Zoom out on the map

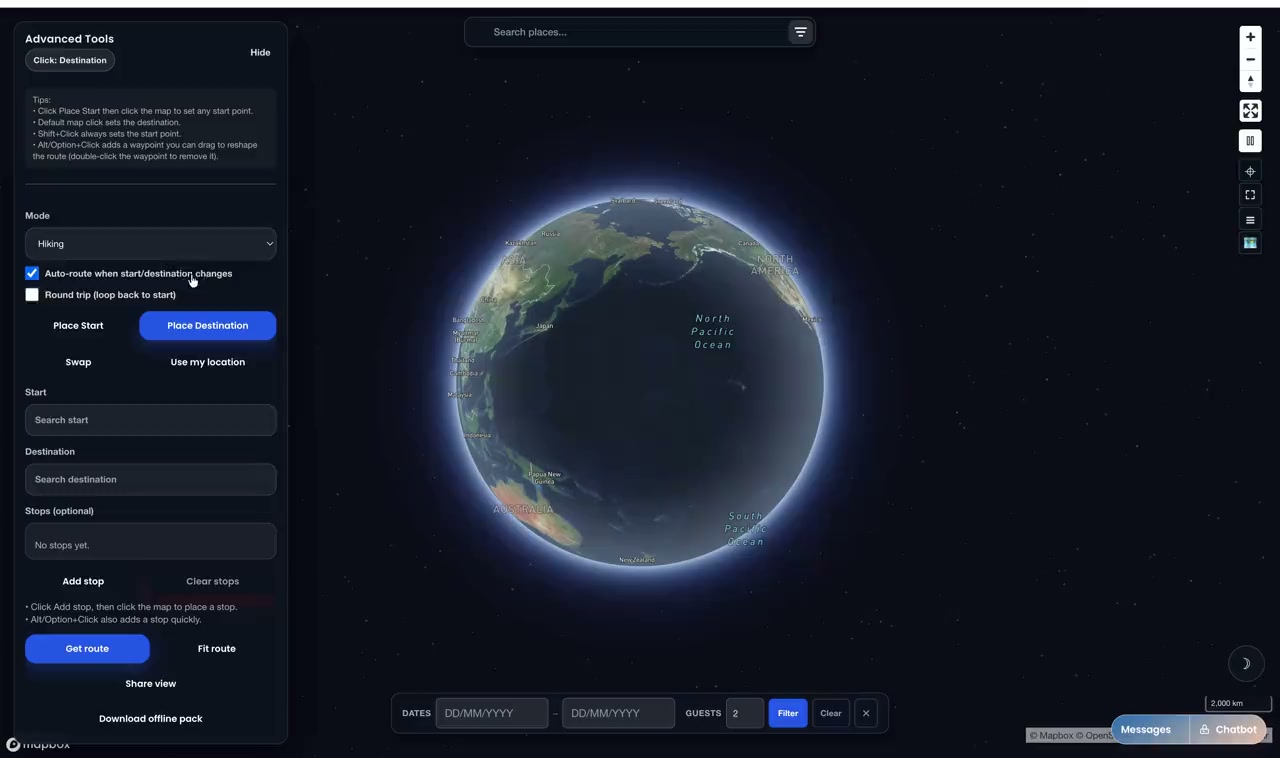[x=1250, y=59]
